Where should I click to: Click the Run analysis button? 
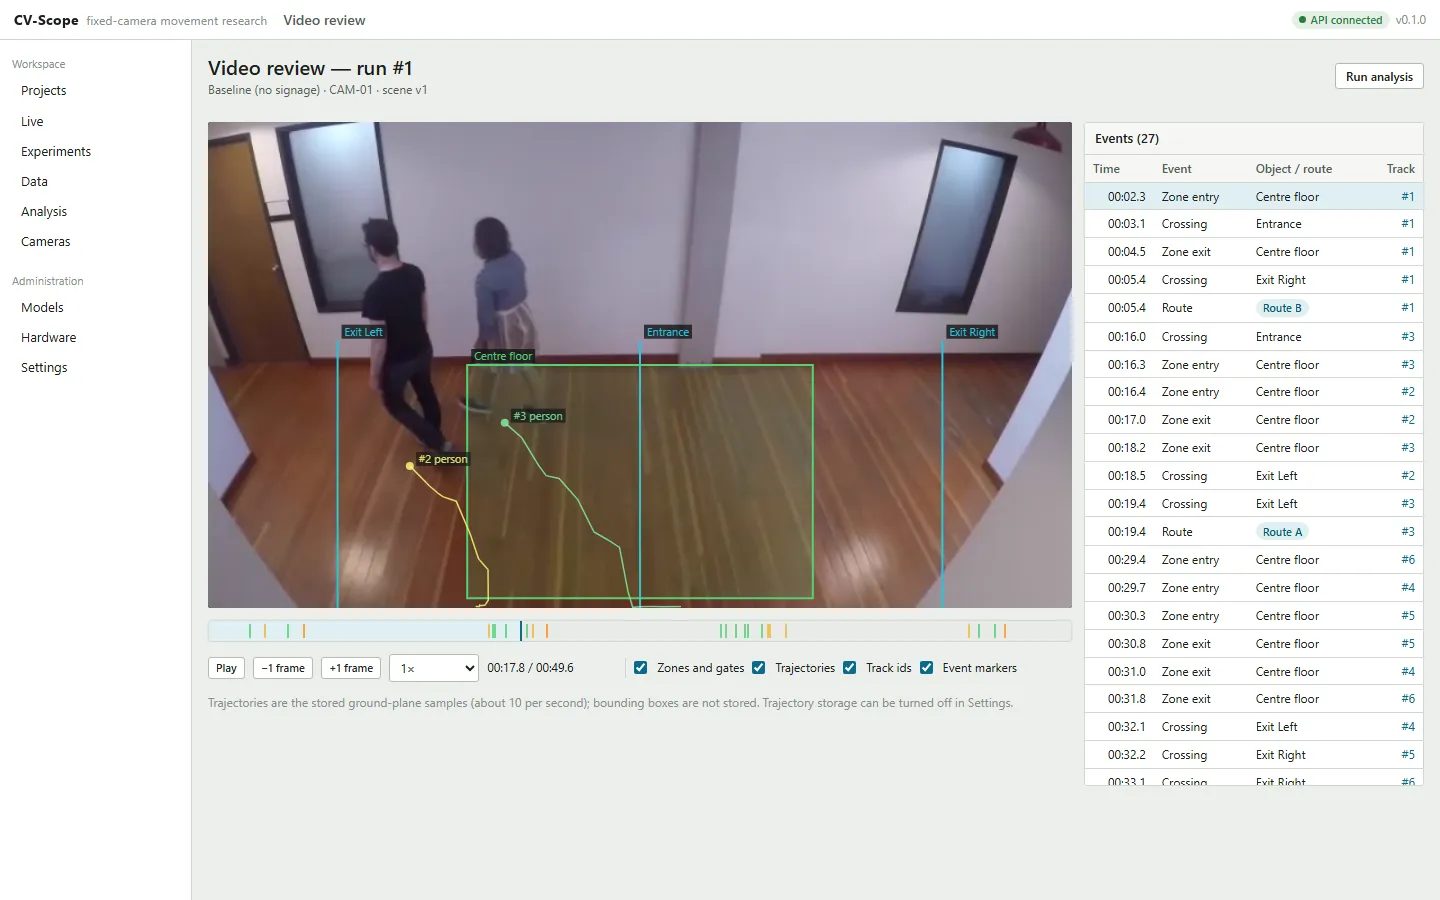coord(1379,77)
